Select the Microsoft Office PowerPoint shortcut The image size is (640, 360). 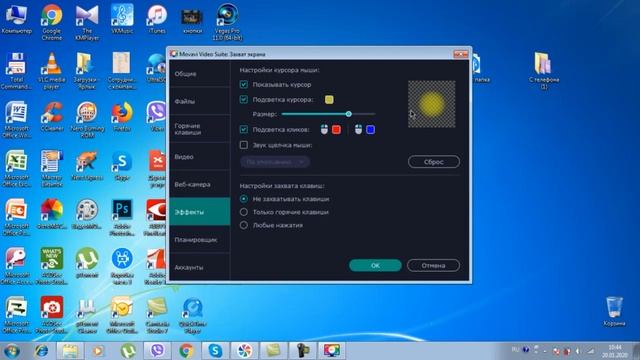(x=16, y=218)
